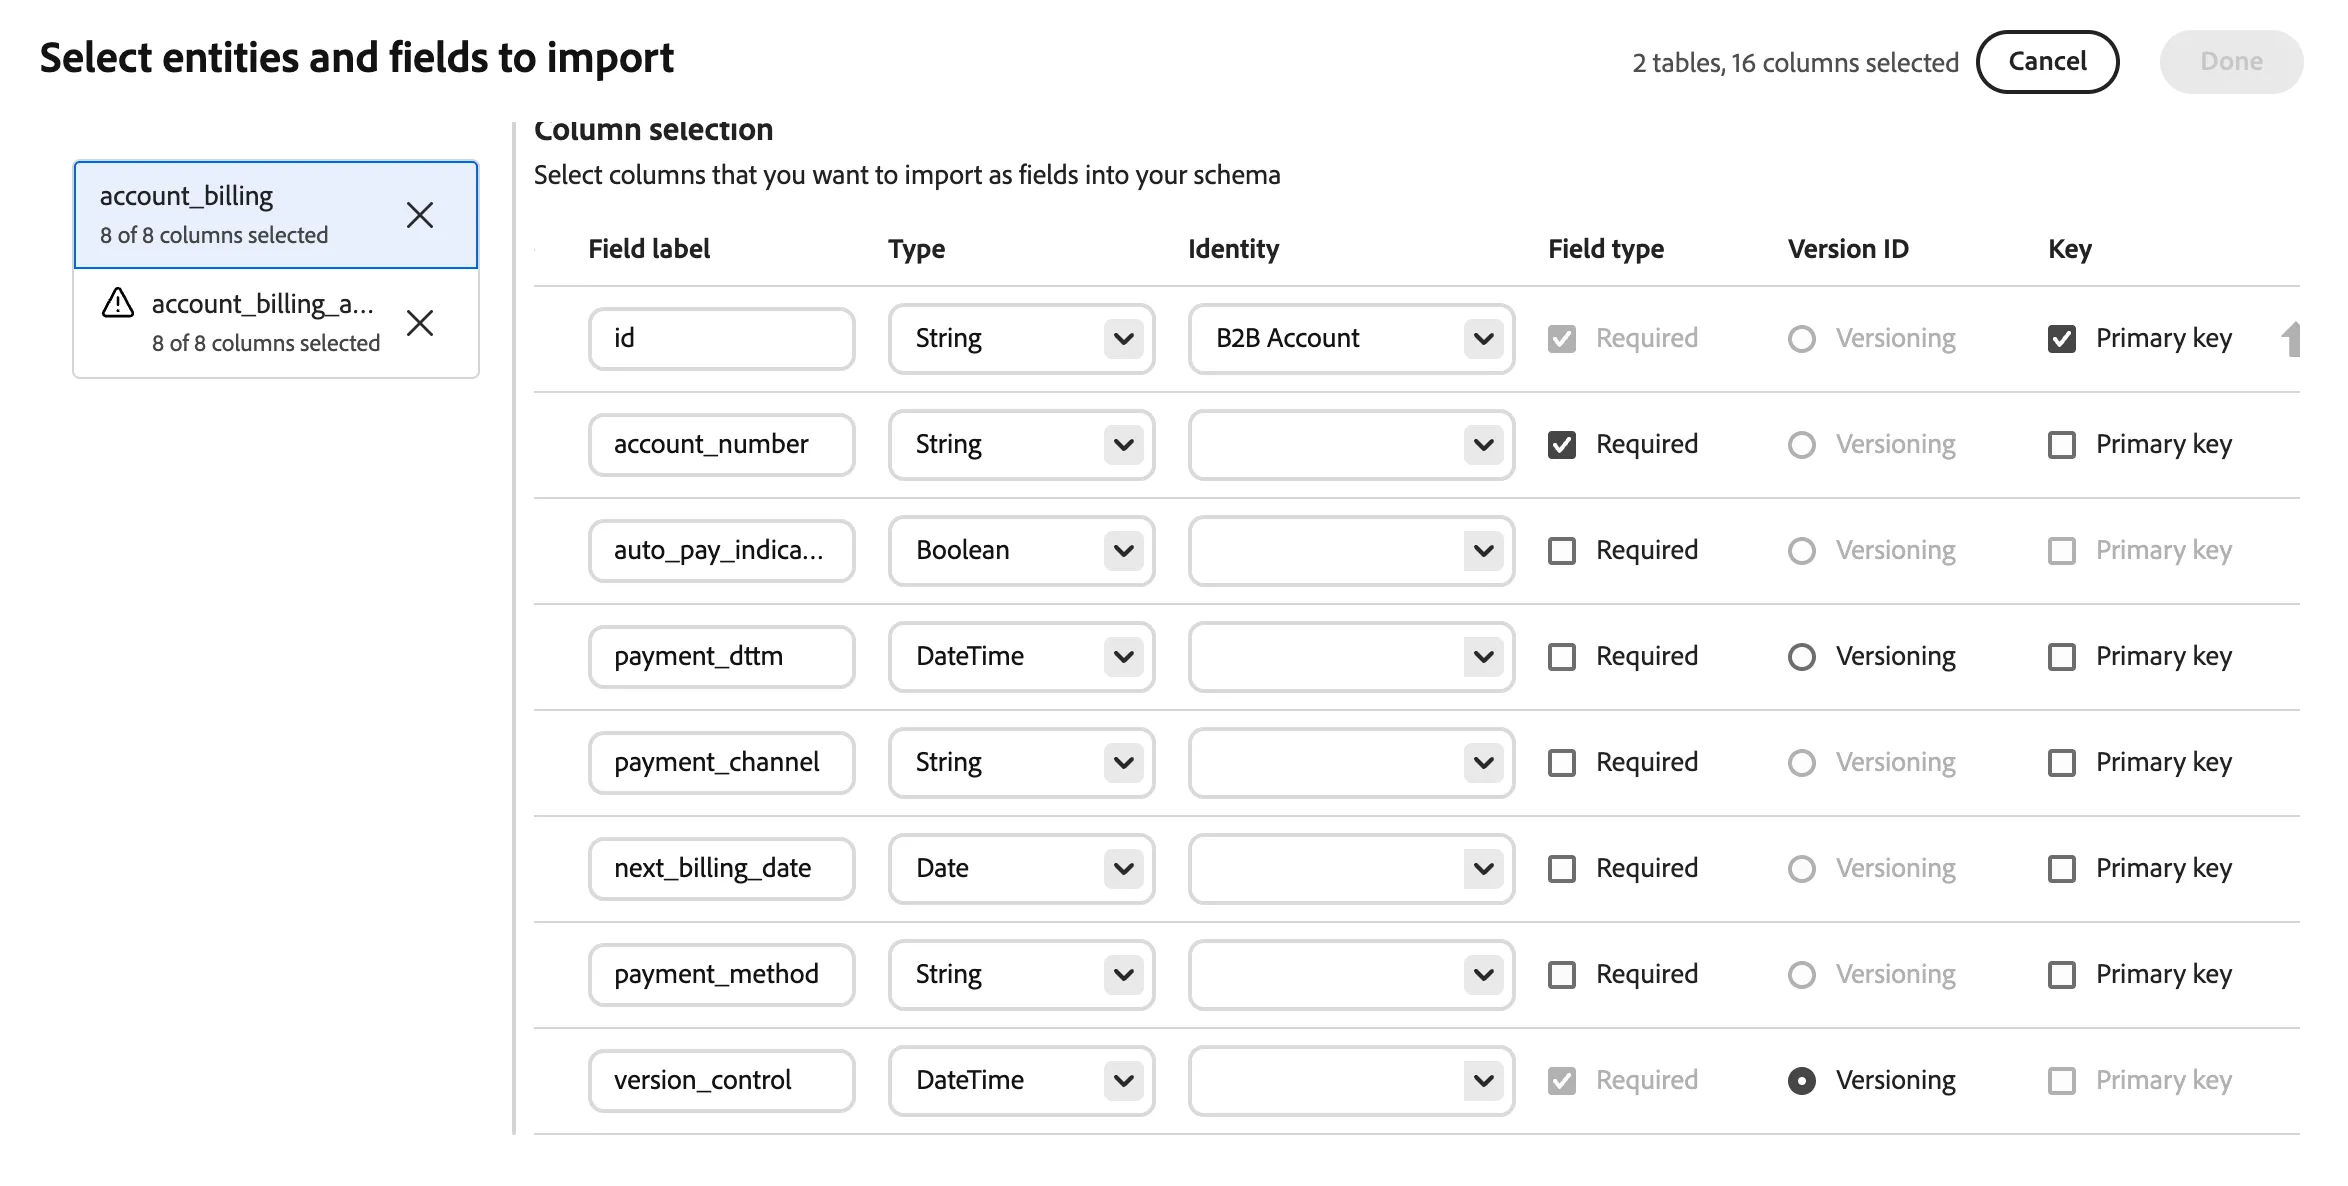Change the Boolean type for auto_pay_indica...
The width and height of the screenshot is (2348, 1186).
(x=1021, y=551)
